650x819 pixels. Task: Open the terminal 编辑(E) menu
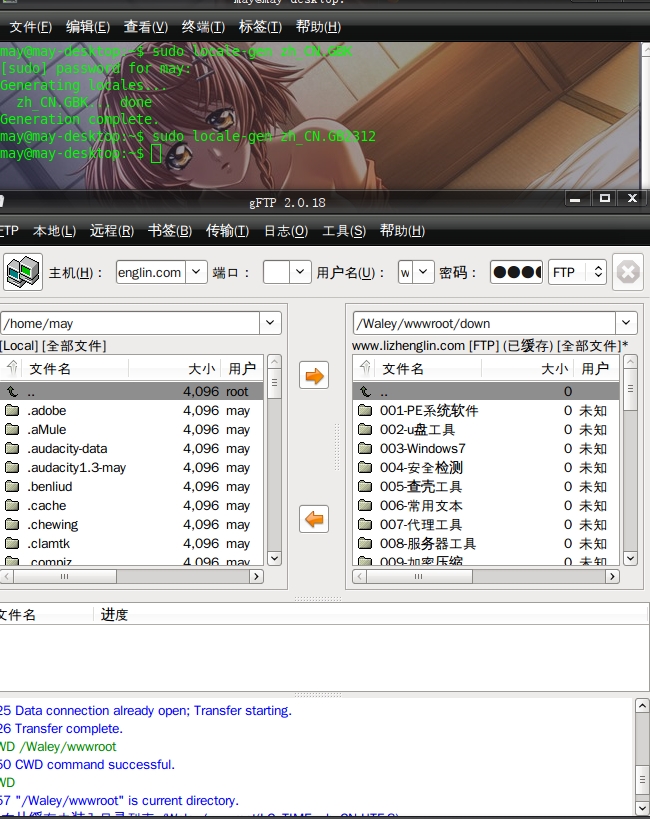[88, 27]
